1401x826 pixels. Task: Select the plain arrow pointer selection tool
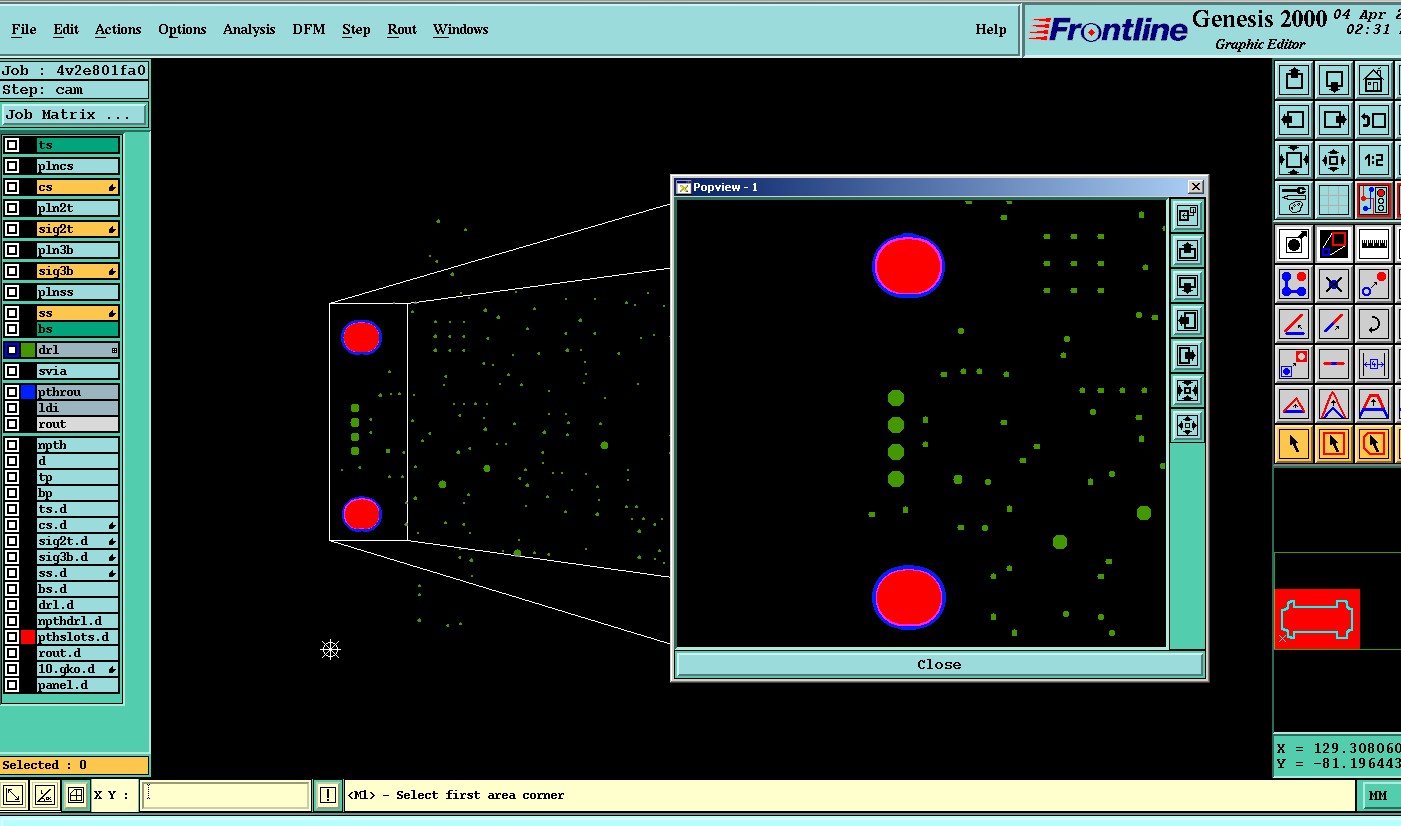click(x=1294, y=444)
